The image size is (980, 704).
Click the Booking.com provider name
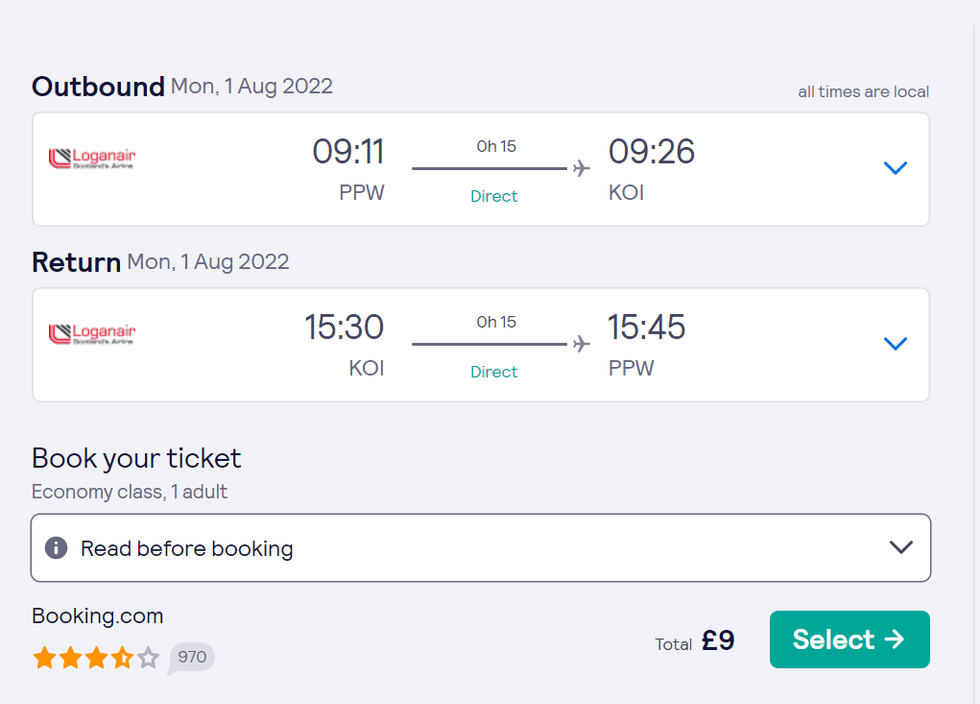pos(98,616)
